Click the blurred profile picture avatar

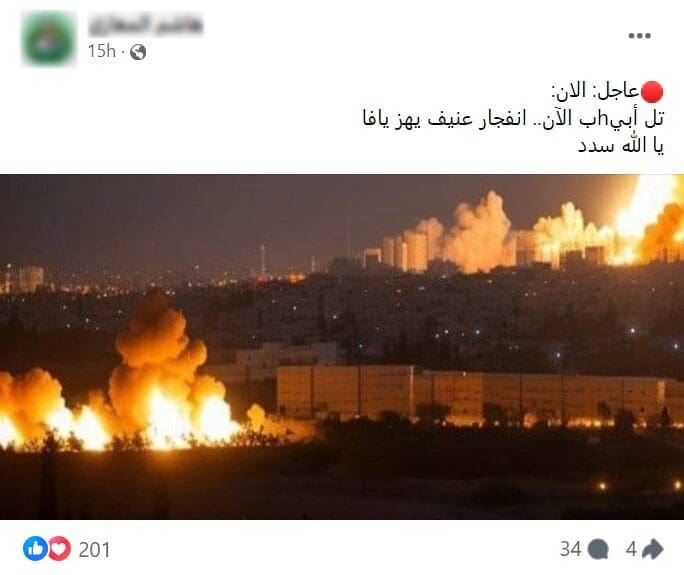(x=48, y=38)
